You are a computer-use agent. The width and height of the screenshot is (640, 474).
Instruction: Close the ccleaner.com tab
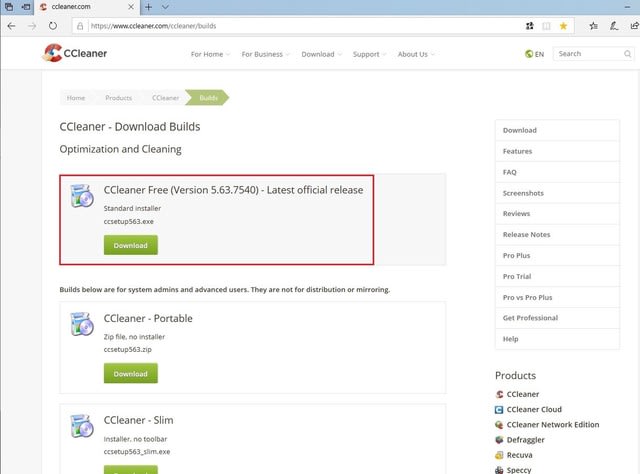[x=131, y=7]
